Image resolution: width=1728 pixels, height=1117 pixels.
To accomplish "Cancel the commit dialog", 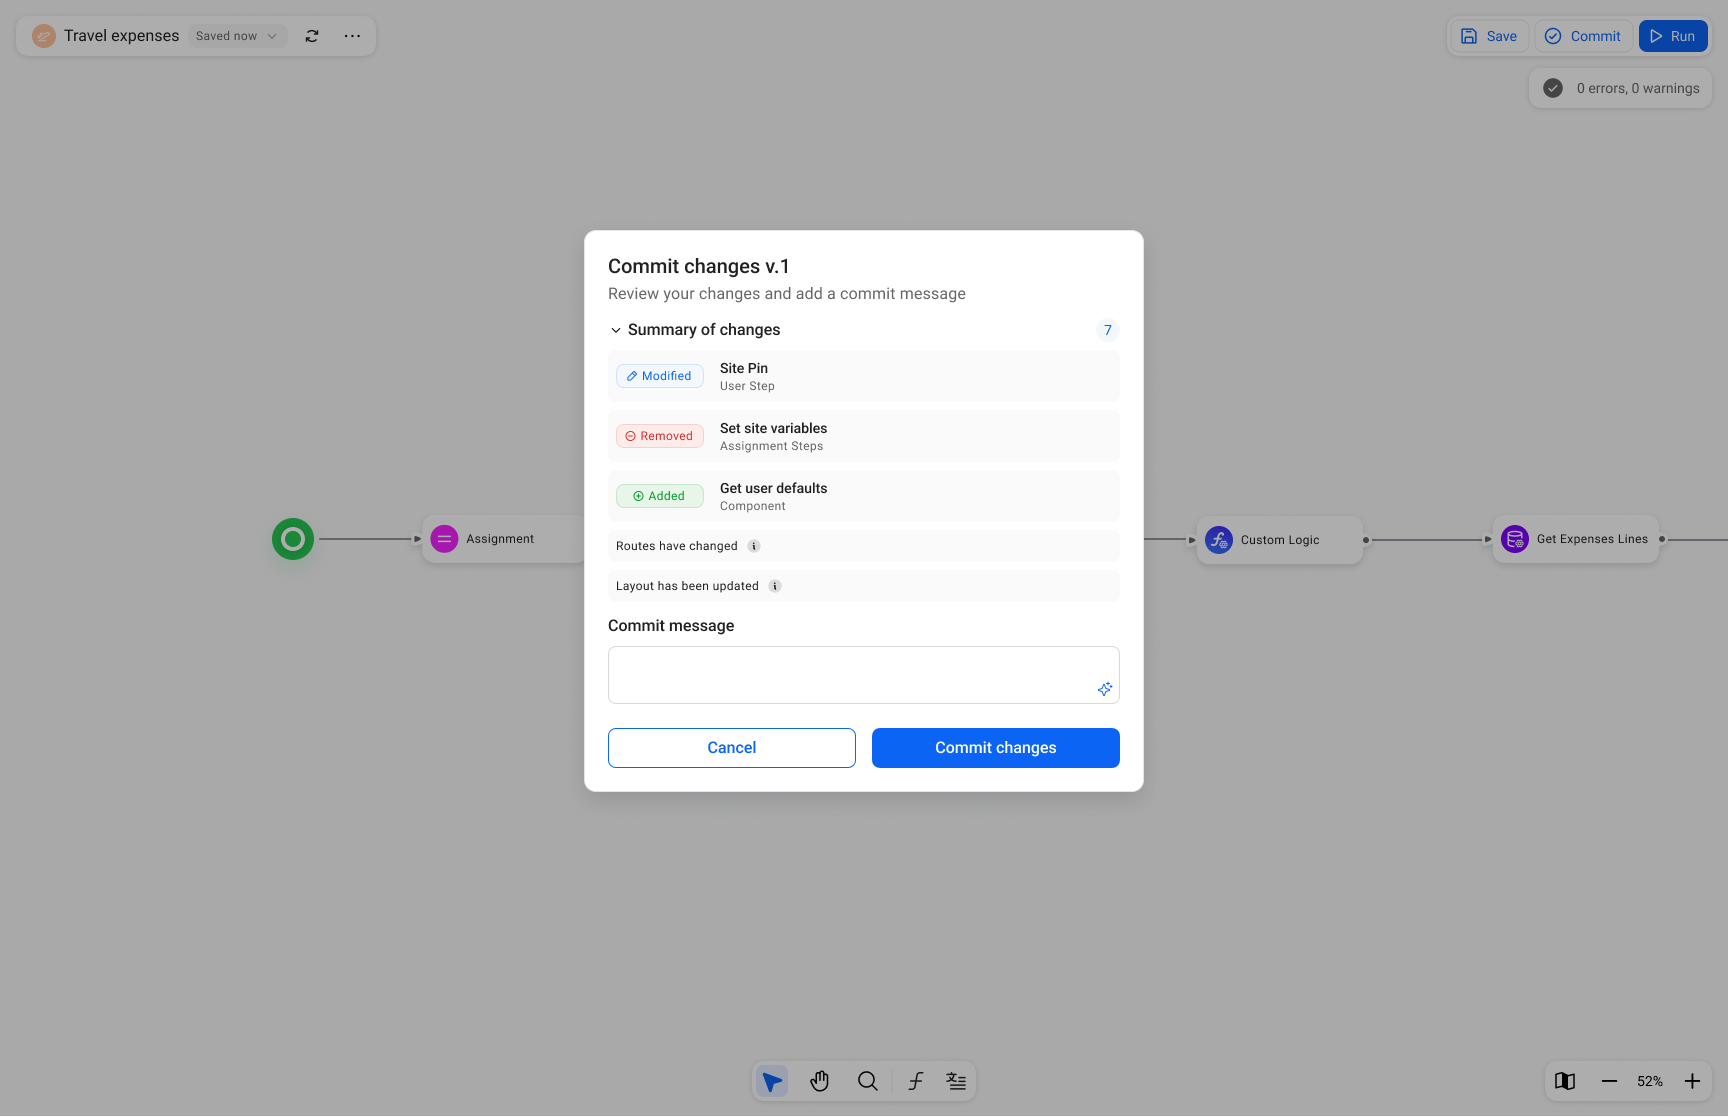I will click(731, 747).
